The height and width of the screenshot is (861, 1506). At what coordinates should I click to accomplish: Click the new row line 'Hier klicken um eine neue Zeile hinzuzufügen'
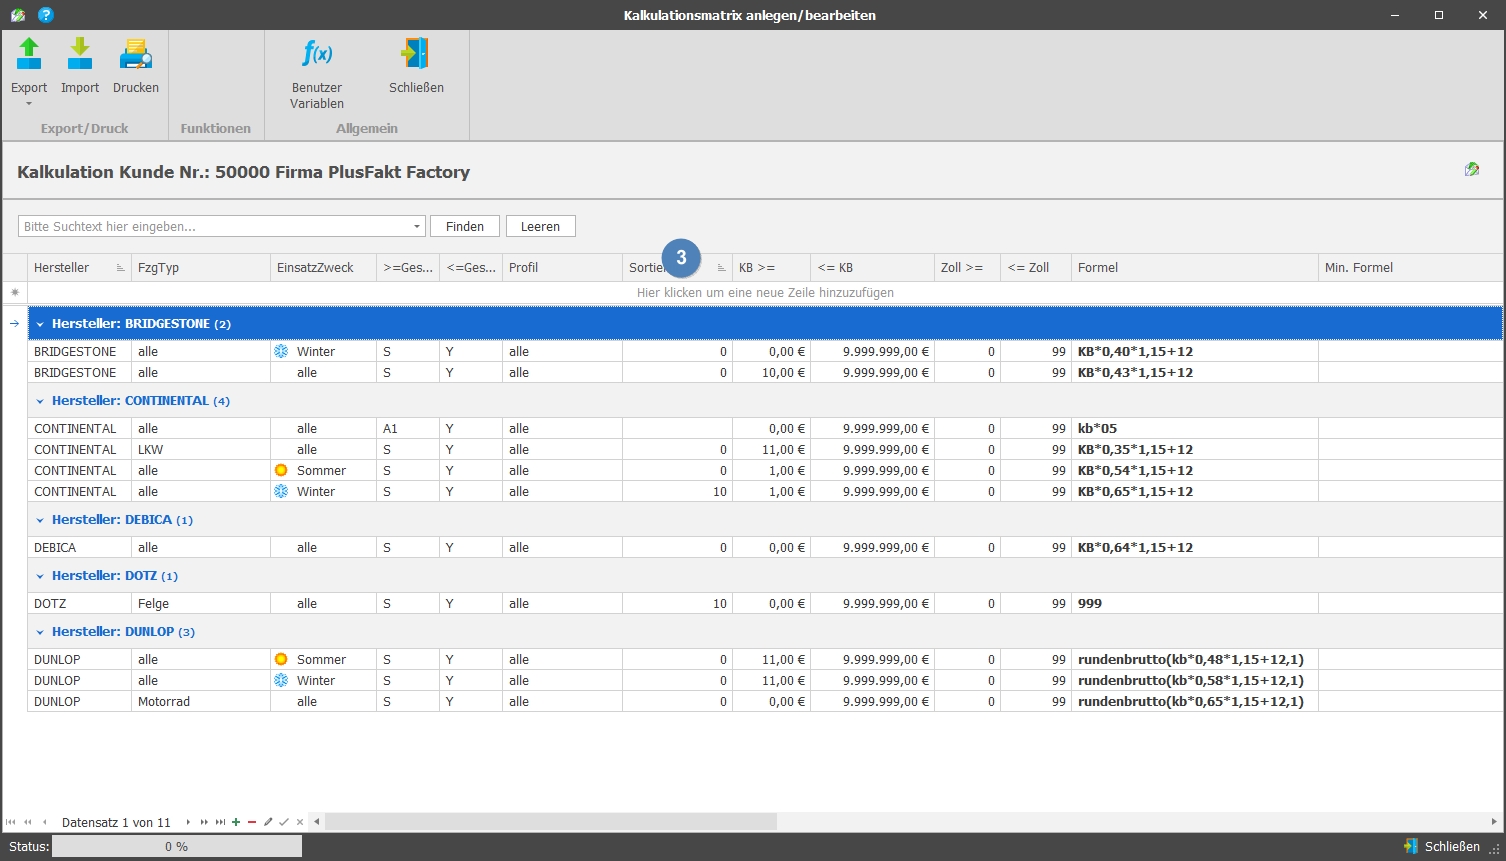point(765,293)
